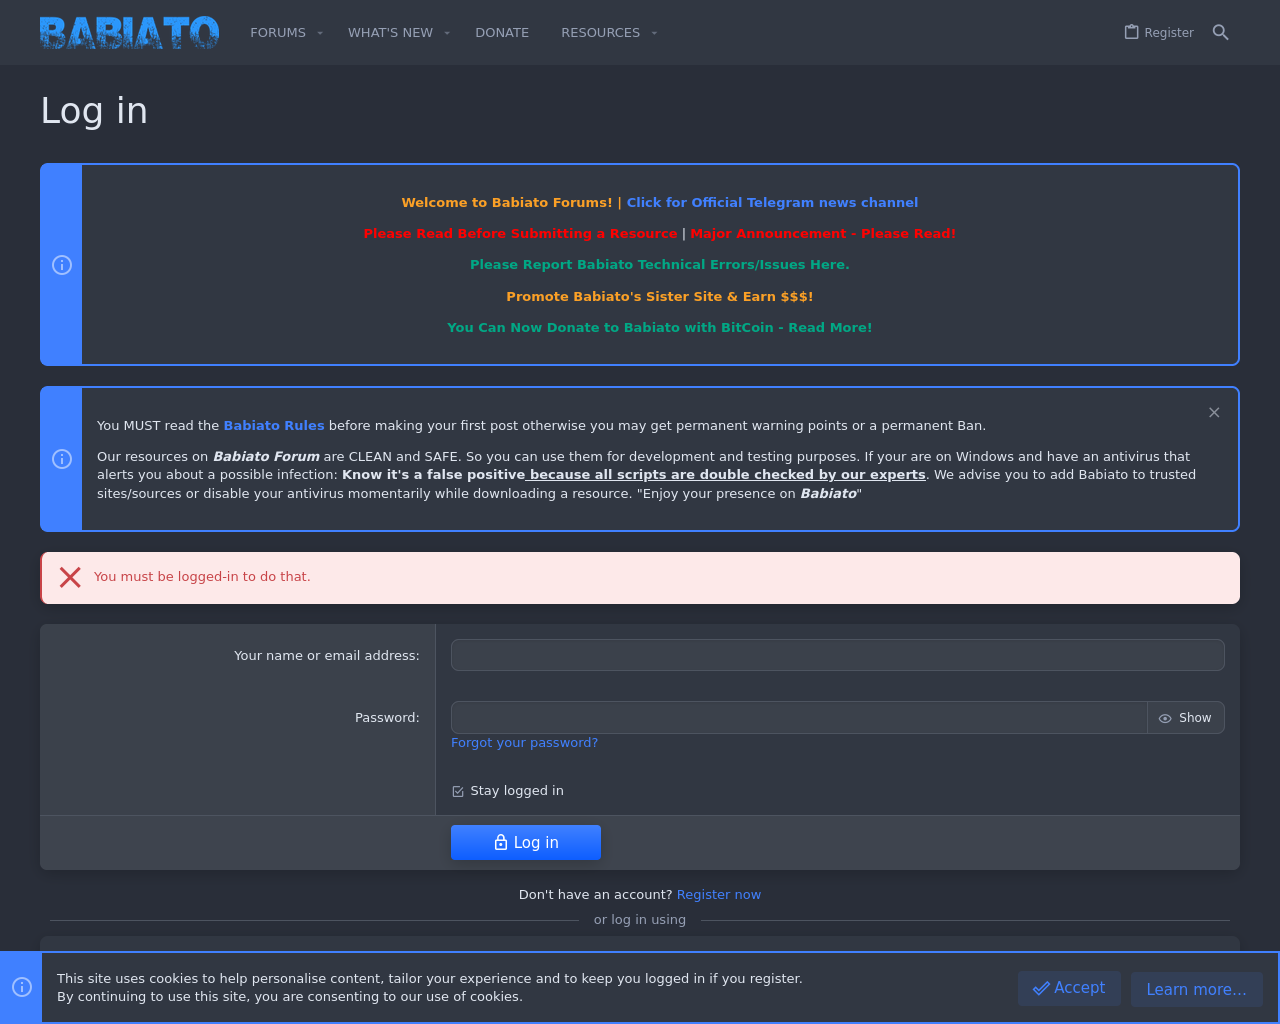Image resolution: width=1280 pixels, height=1024 pixels.
Task: Open Donate with BitCoin Read More link
Action: point(660,328)
